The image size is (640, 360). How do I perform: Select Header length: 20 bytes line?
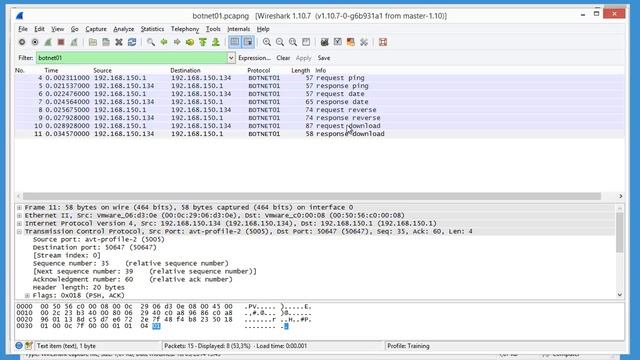tap(78, 287)
